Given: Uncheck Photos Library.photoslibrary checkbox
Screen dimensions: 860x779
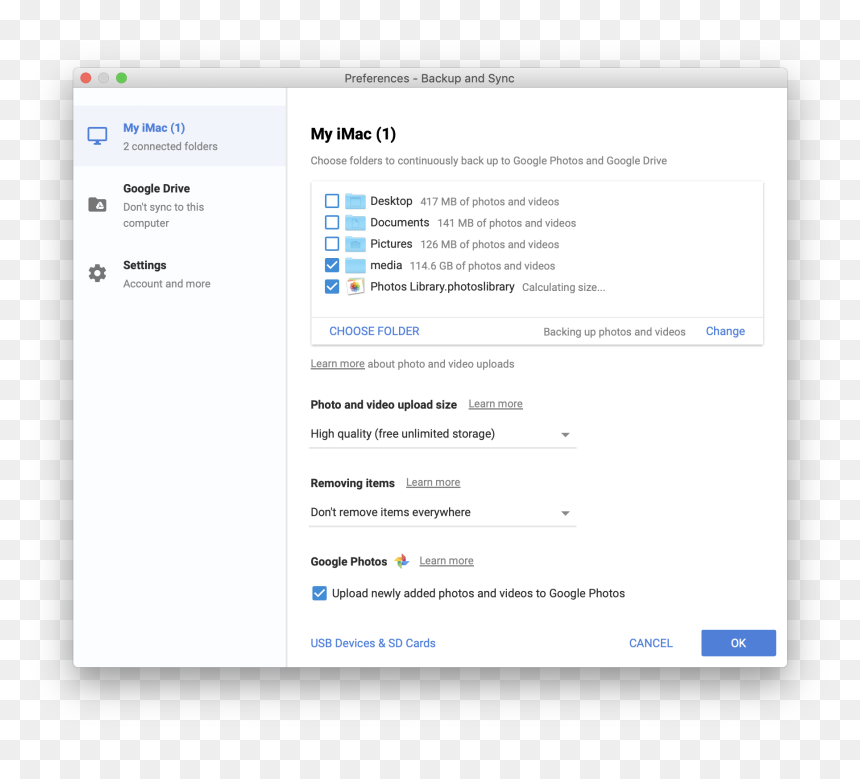Looking at the screenshot, I should pyautogui.click(x=332, y=286).
